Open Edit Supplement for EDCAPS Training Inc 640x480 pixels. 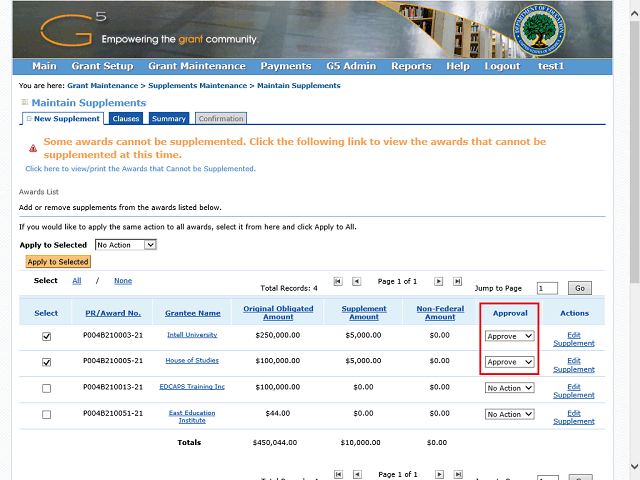(574, 391)
